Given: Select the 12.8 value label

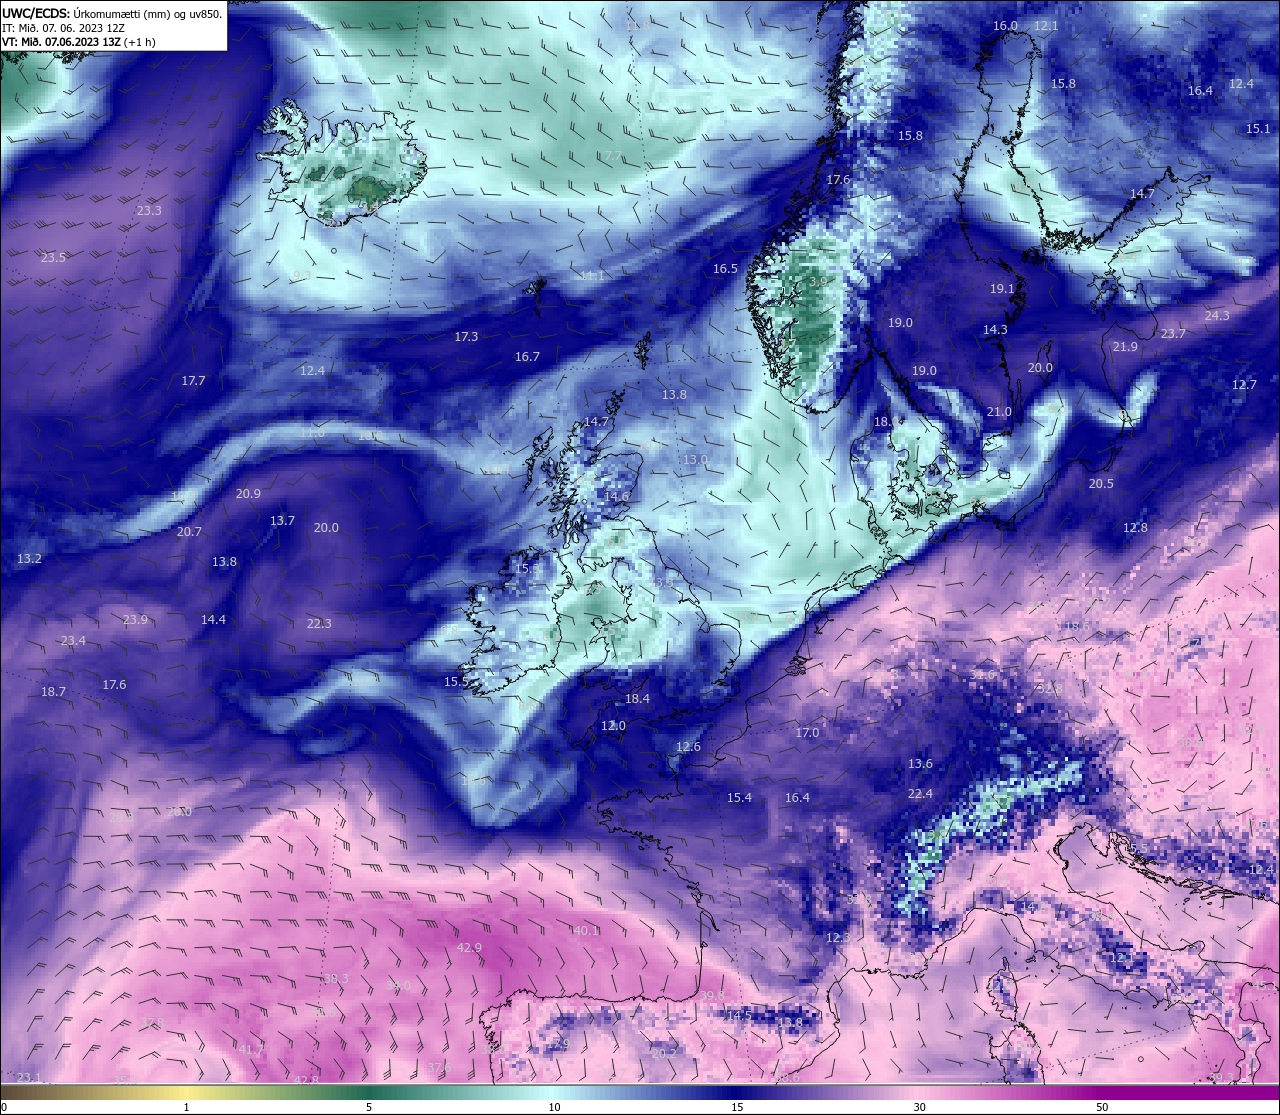Looking at the screenshot, I should click(x=1135, y=527).
